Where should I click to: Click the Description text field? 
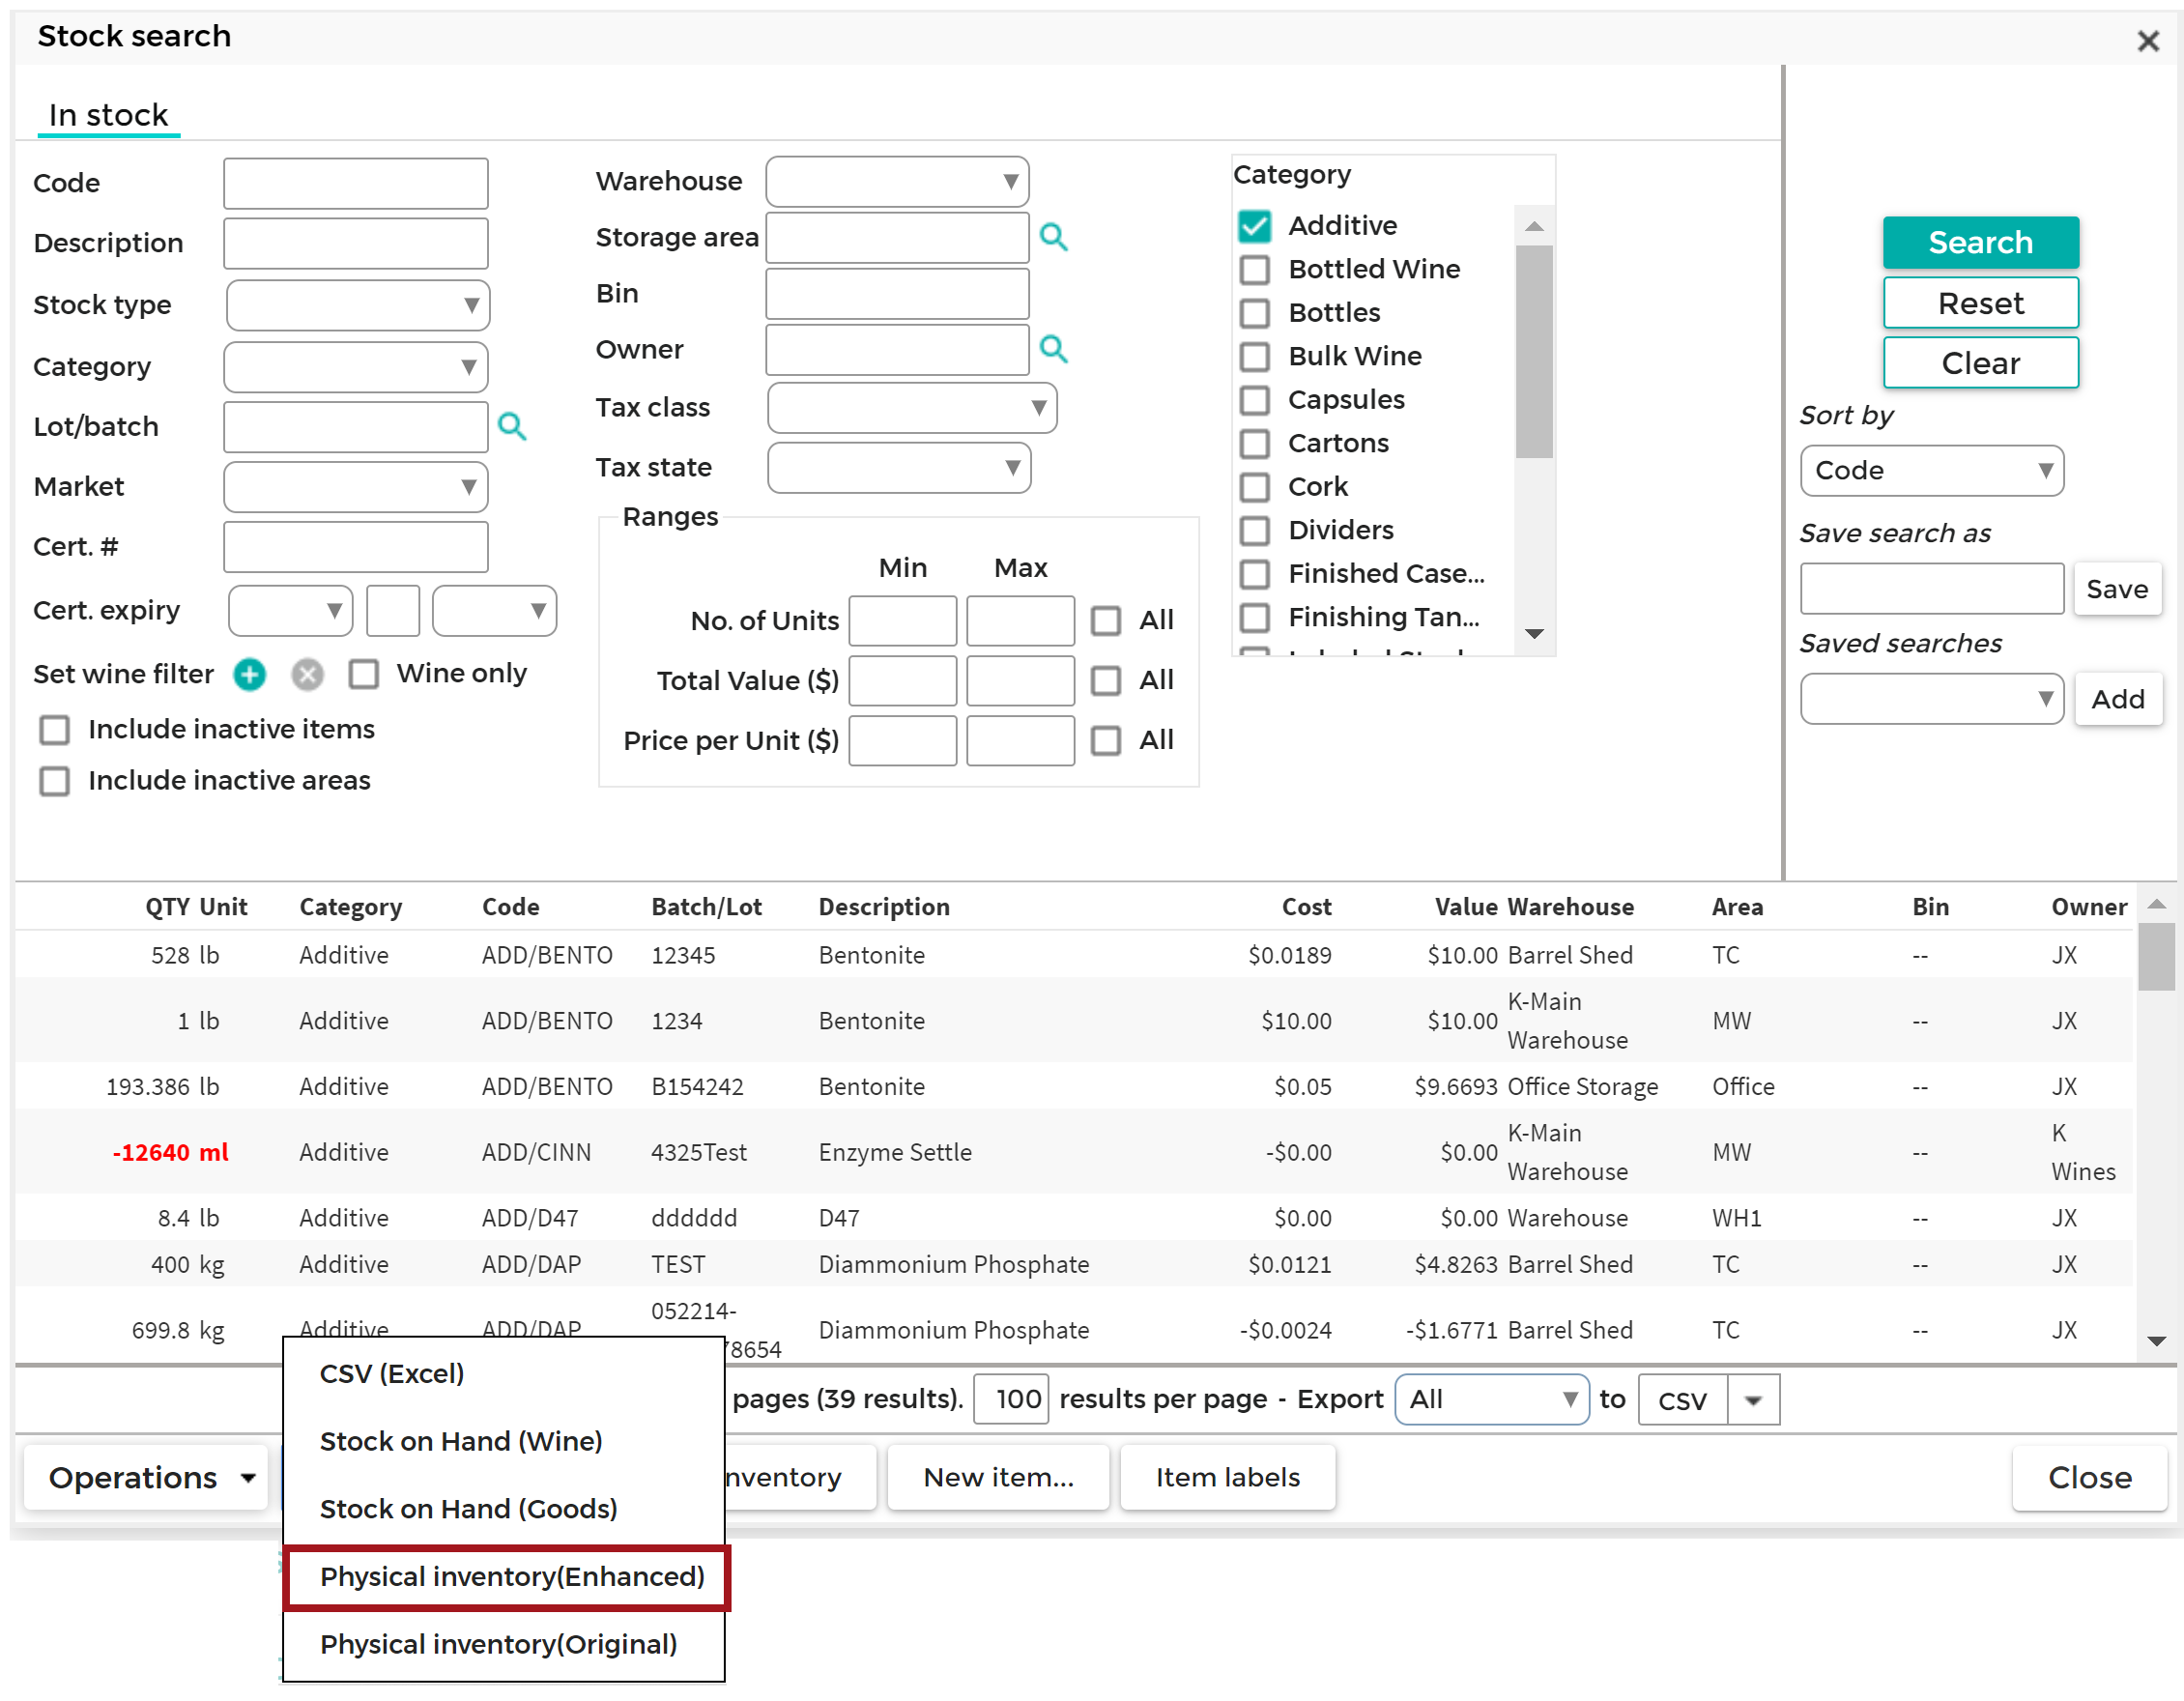[x=356, y=244]
